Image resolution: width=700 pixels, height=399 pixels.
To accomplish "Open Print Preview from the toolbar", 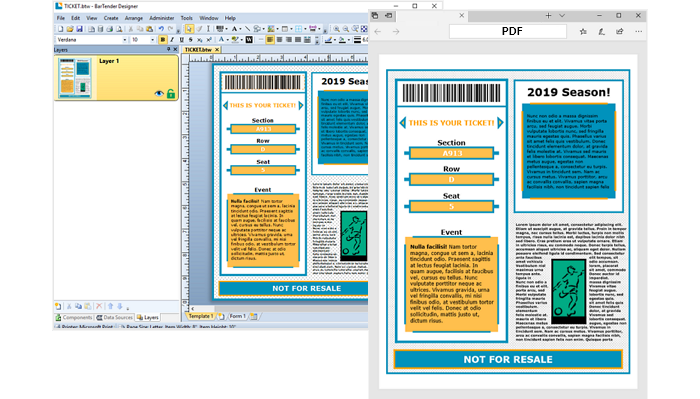I will (x=119, y=29).
